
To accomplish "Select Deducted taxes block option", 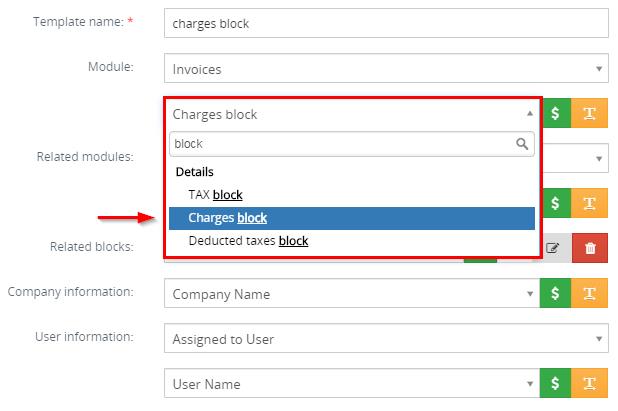I will pyautogui.click(x=248, y=241).
